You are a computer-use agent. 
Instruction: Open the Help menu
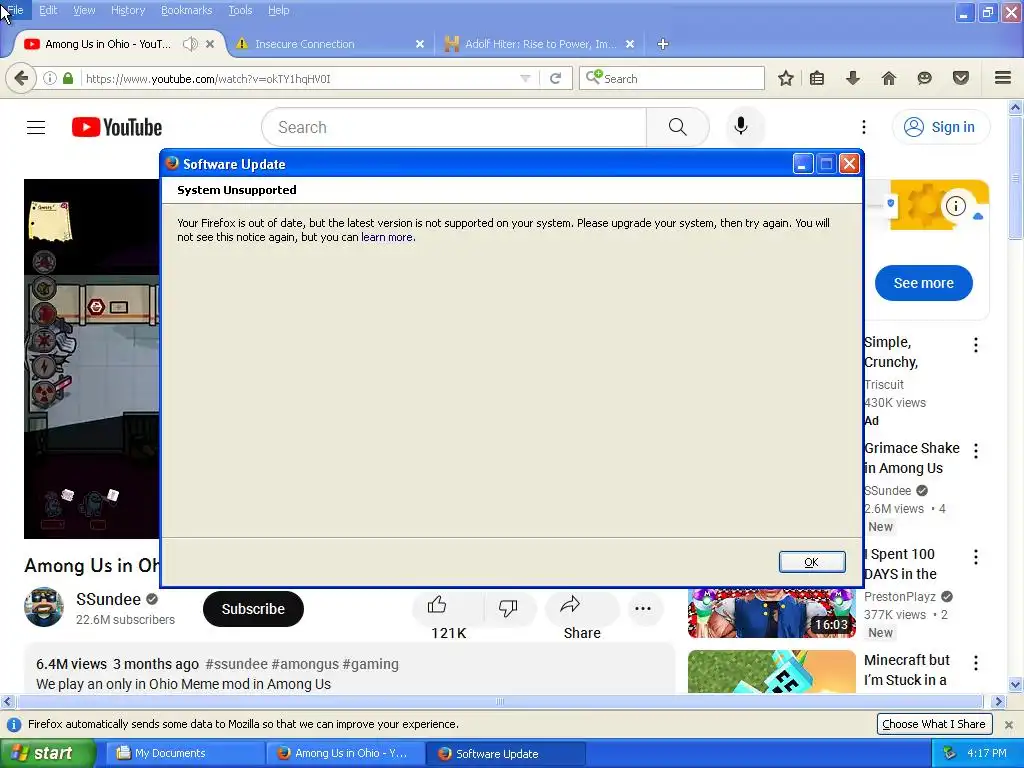[278, 10]
